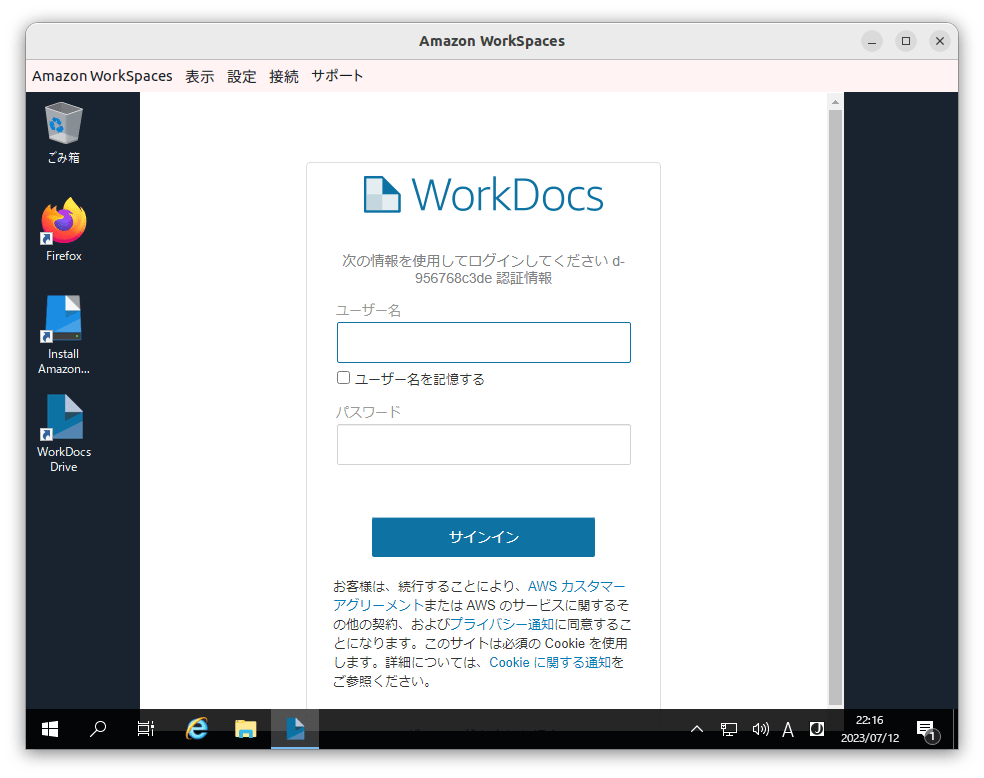
Task: Open Internet Explorer from the taskbar
Action: [196, 729]
